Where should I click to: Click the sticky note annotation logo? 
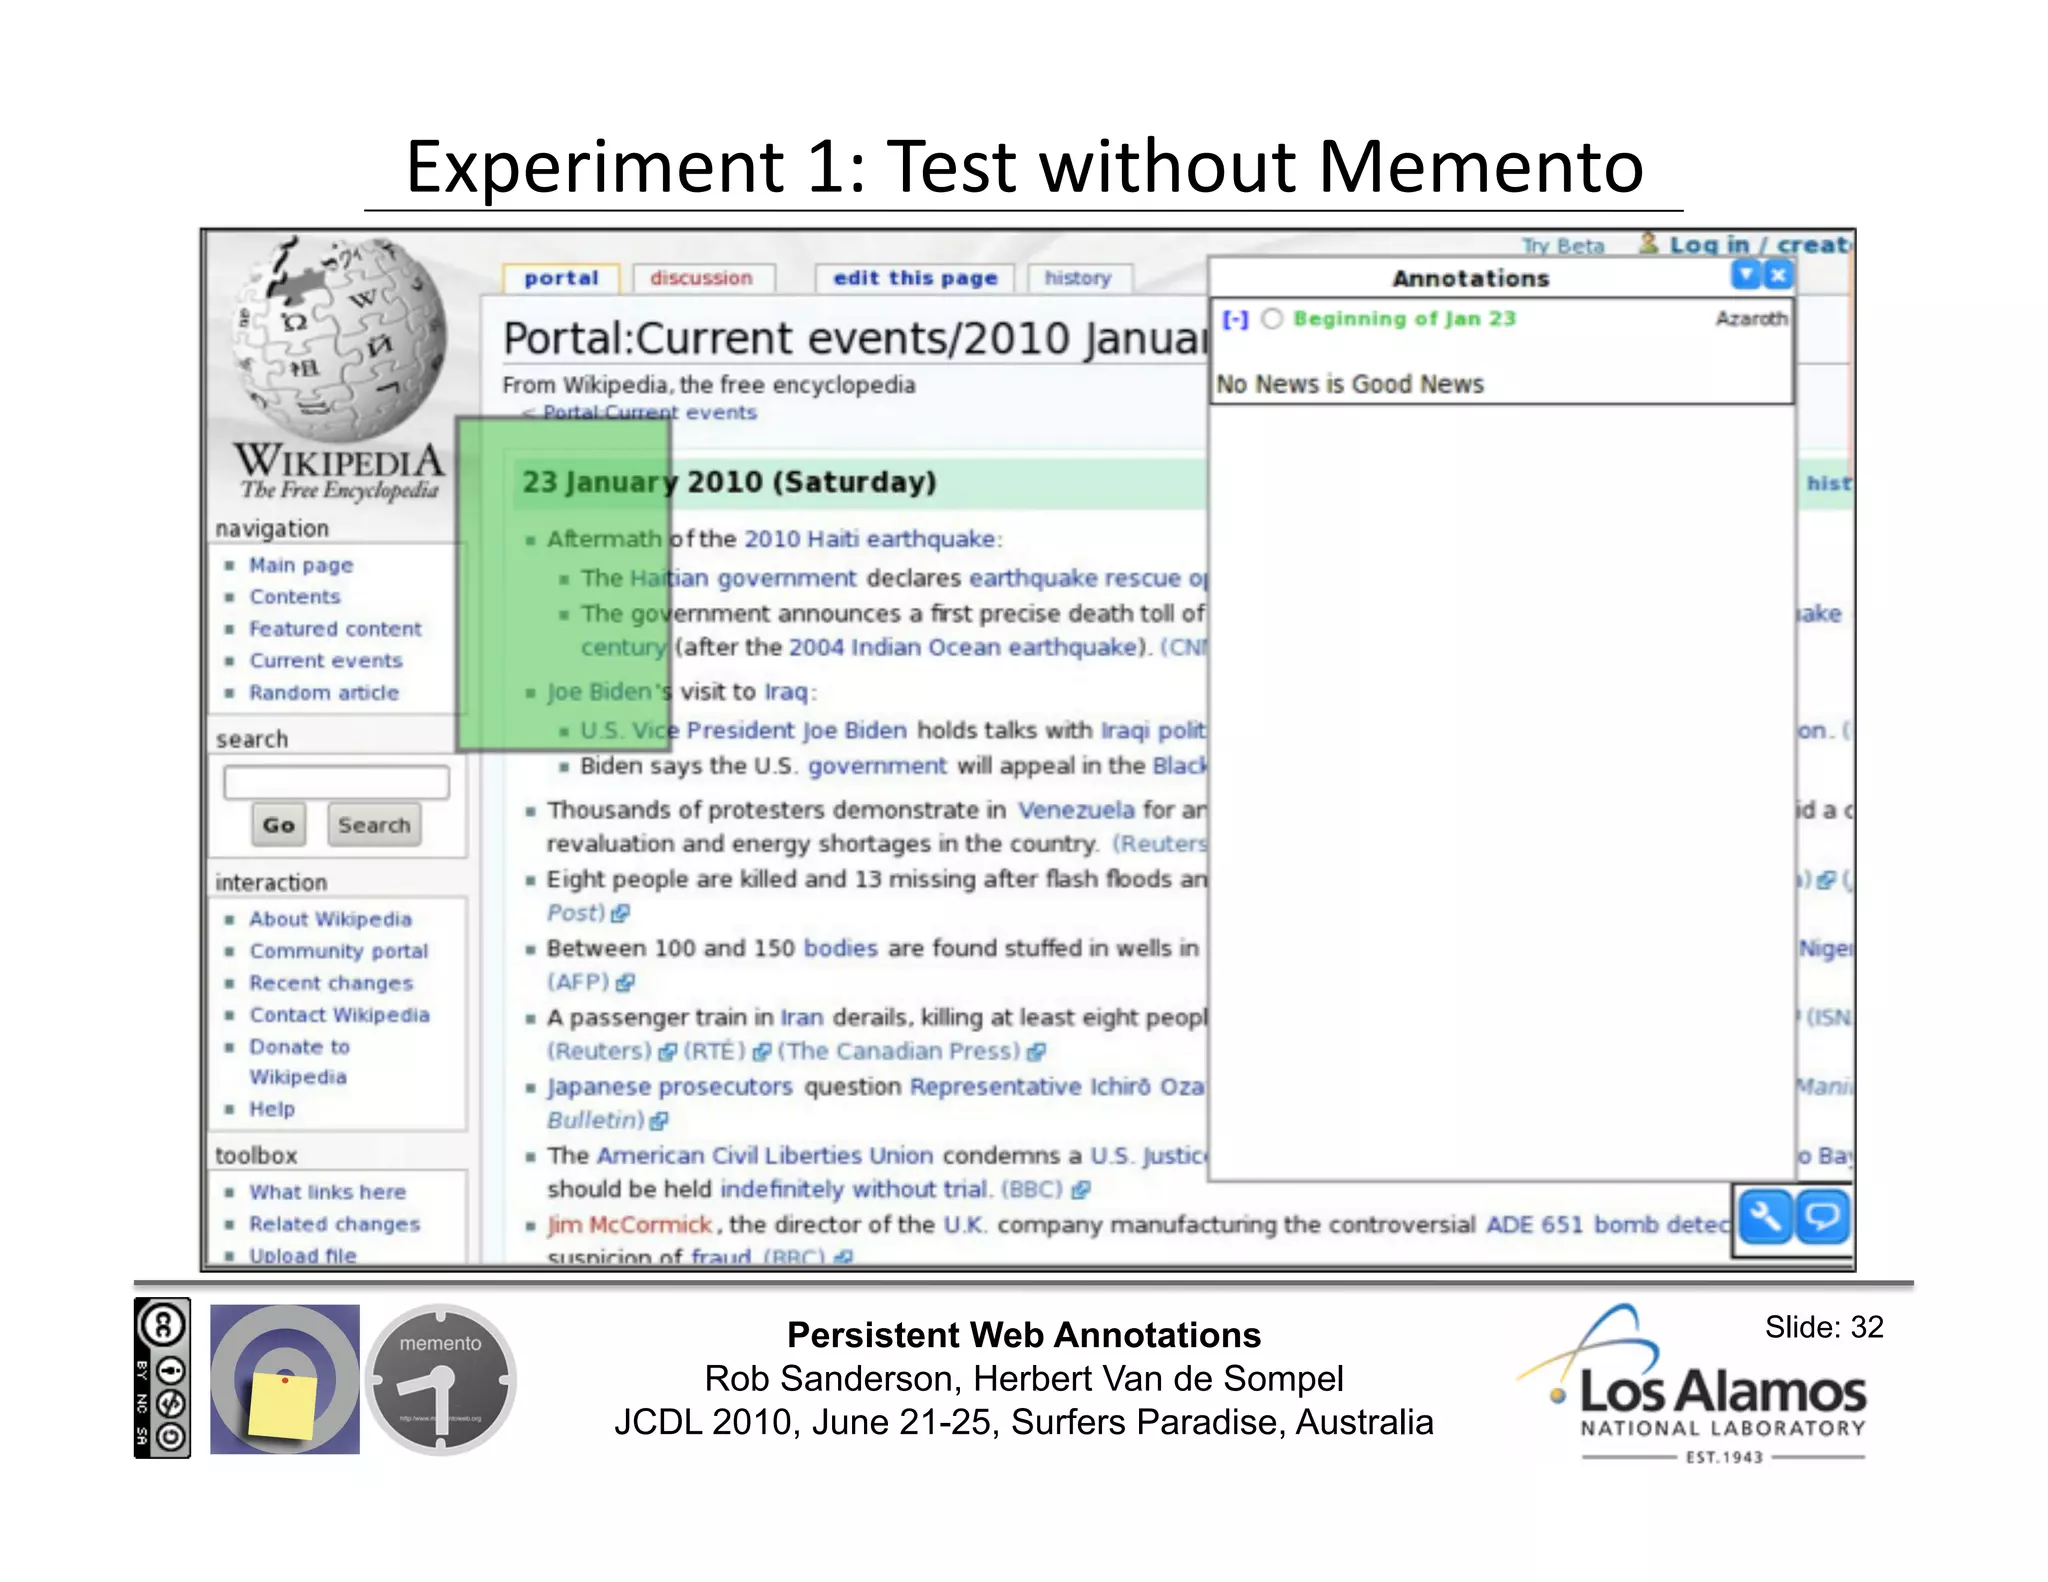click(285, 1378)
